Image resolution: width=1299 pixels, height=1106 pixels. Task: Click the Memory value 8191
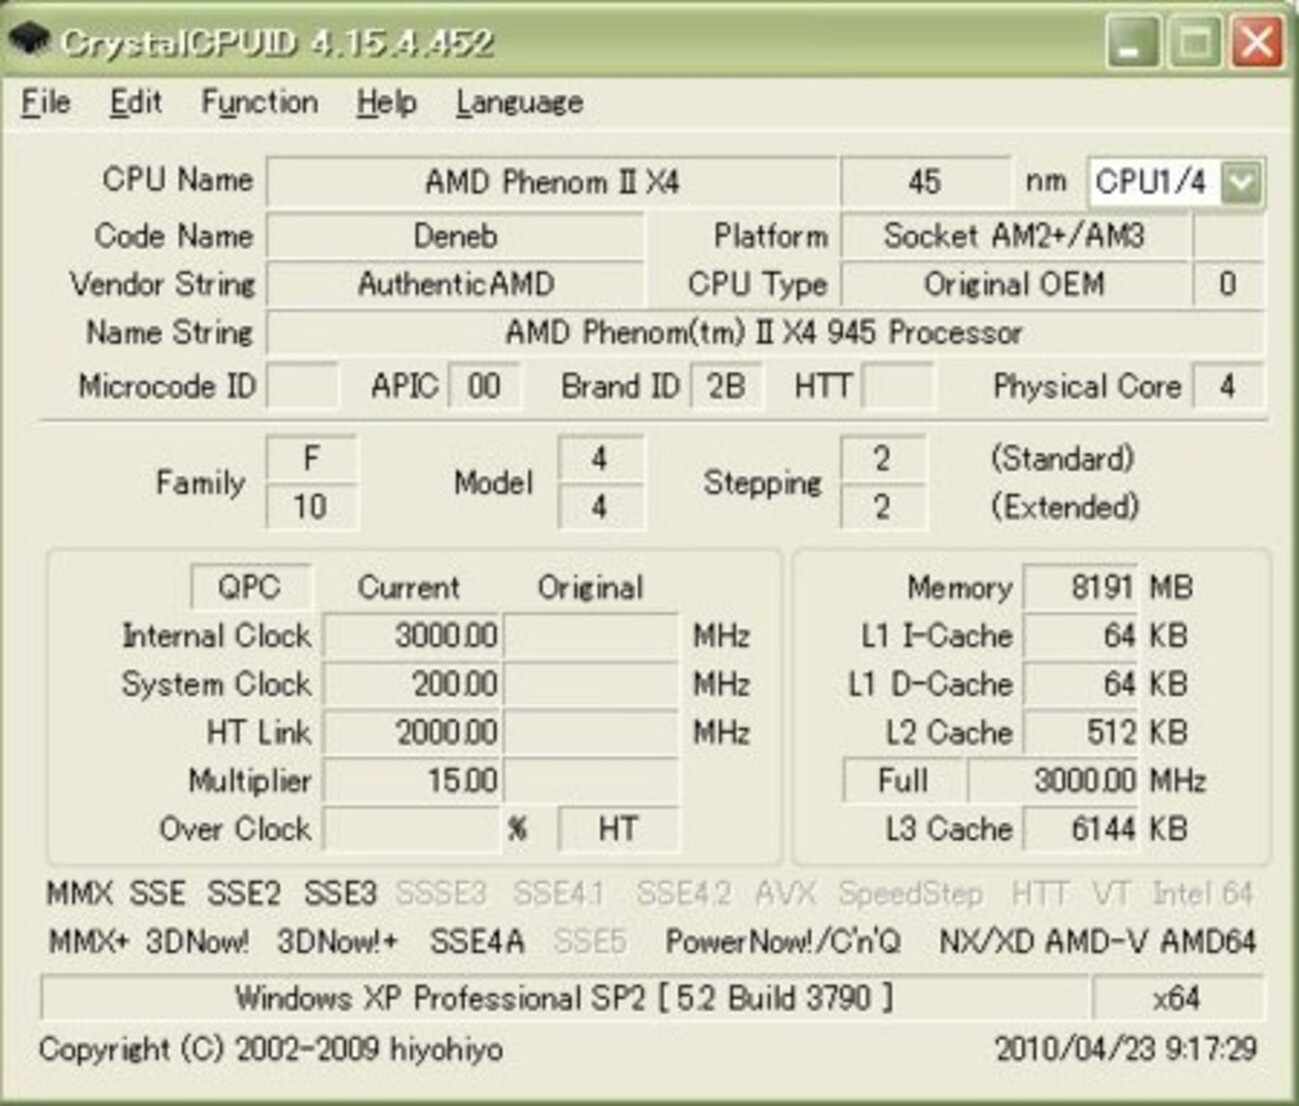coord(1081,587)
